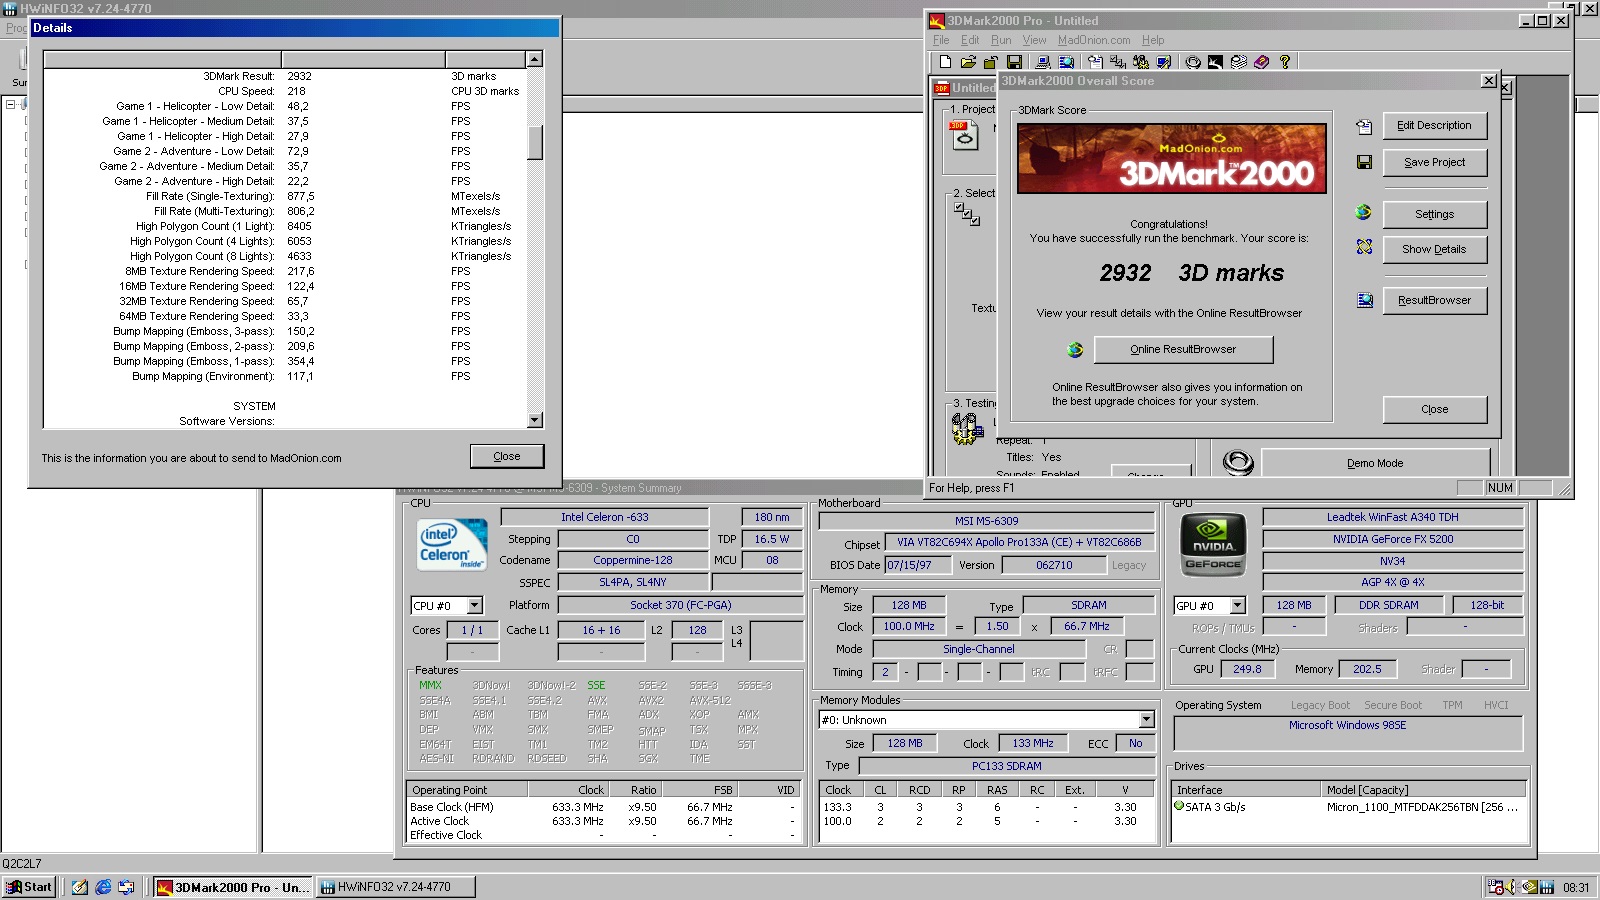Viewport: 1600px width, 900px height.
Task: Open the memory module #0 dropdown
Action: (1146, 720)
